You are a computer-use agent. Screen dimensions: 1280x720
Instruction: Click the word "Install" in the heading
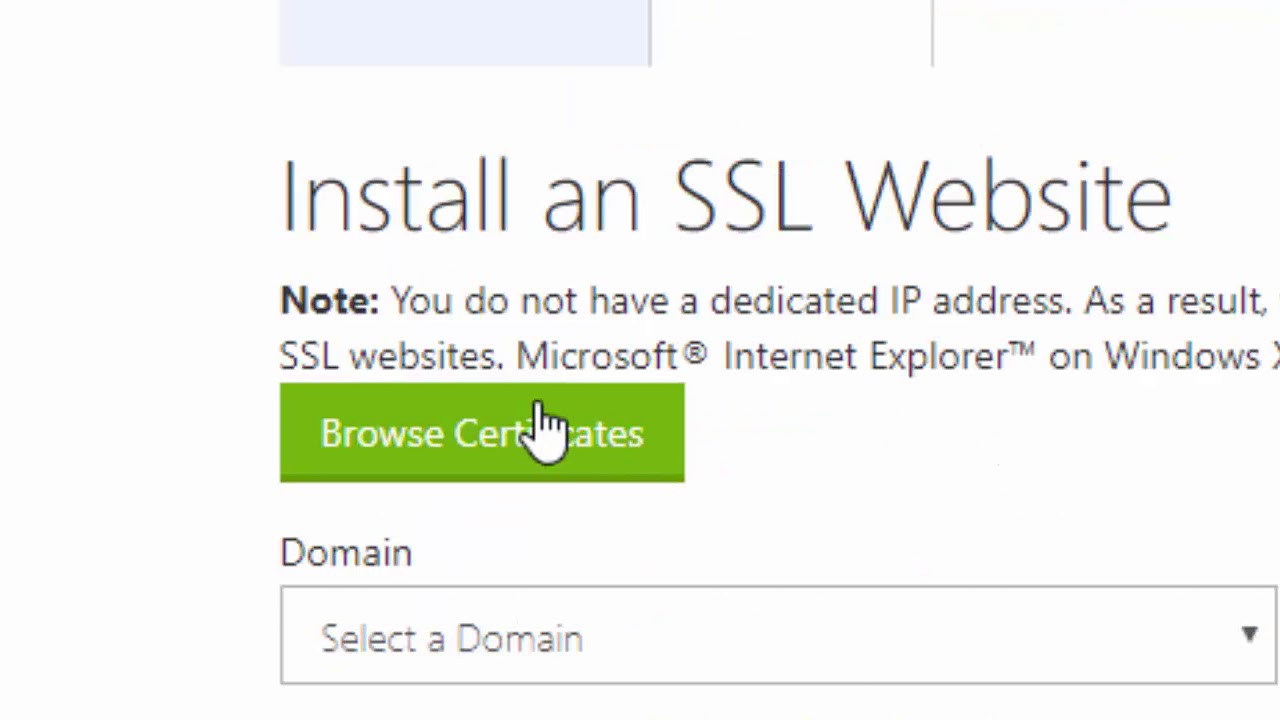pos(396,196)
